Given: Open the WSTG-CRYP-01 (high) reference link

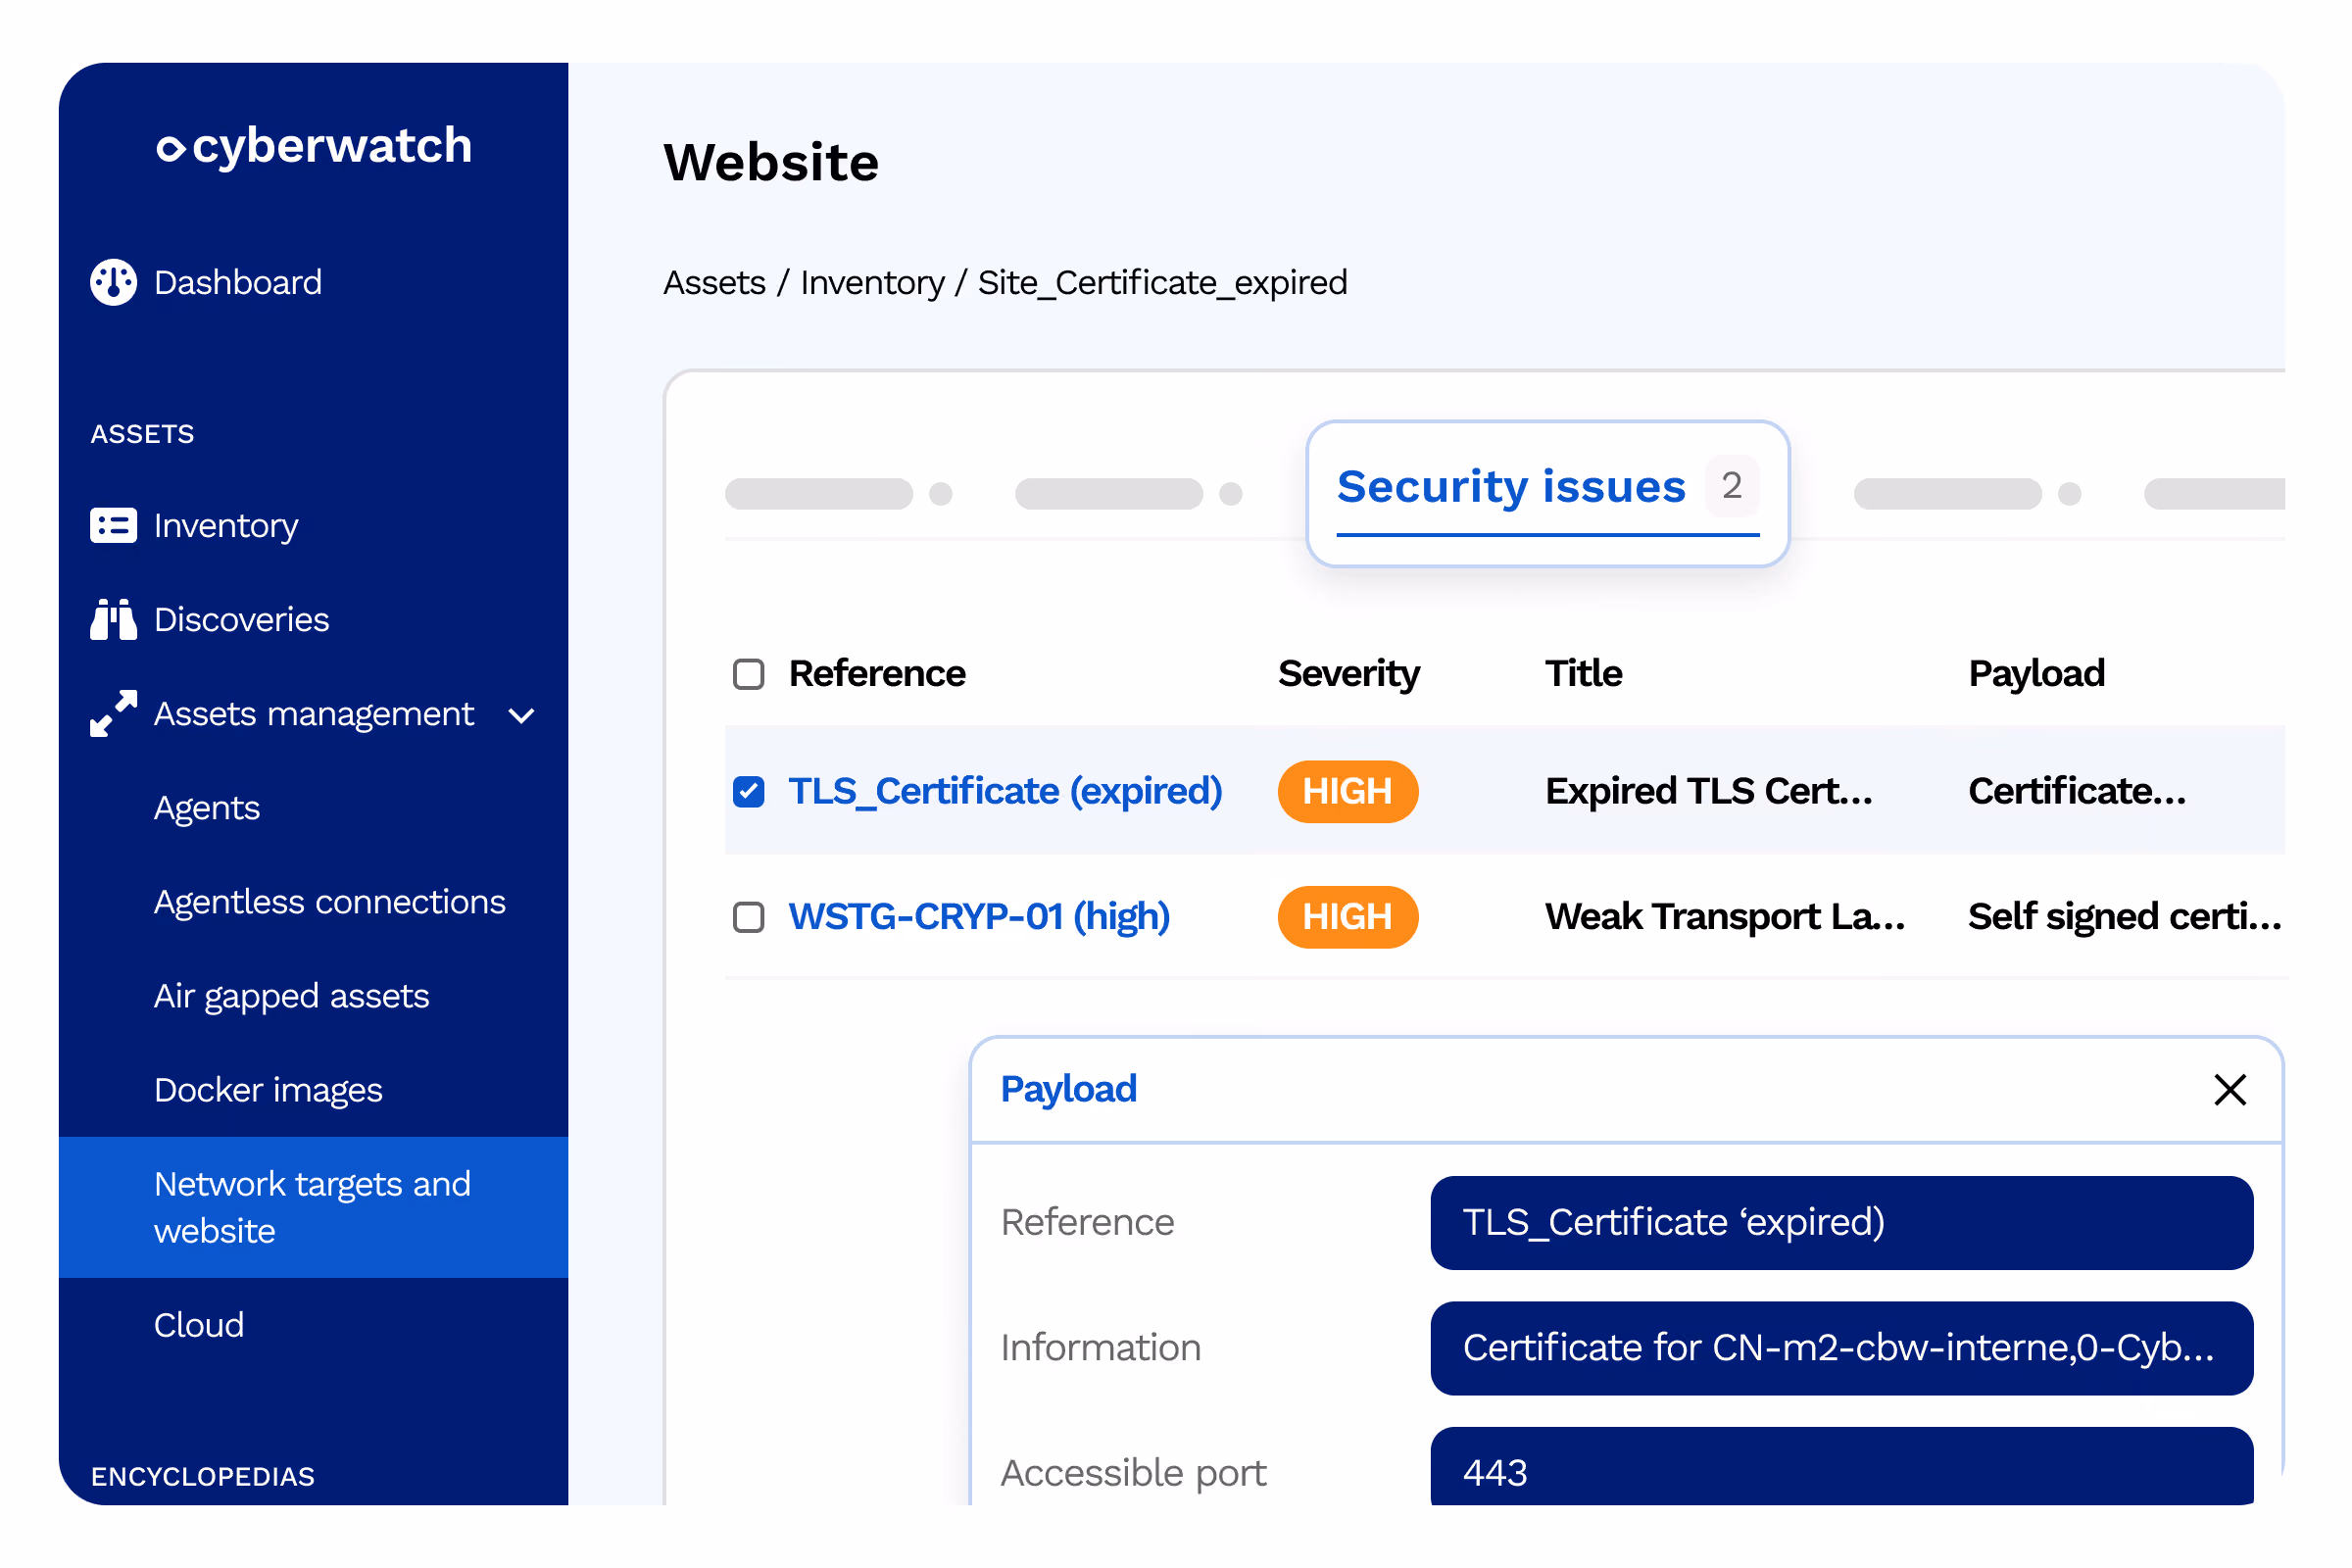Looking at the screenshot, I should [x=979, y=917].
